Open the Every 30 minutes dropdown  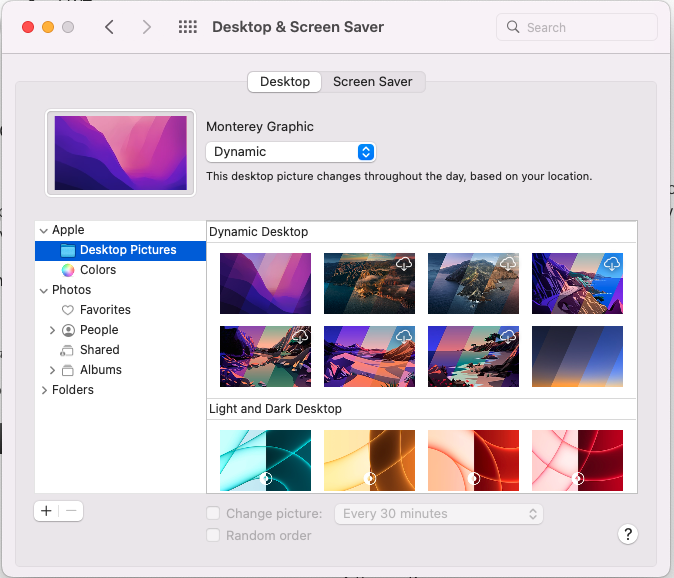point(439,514)
